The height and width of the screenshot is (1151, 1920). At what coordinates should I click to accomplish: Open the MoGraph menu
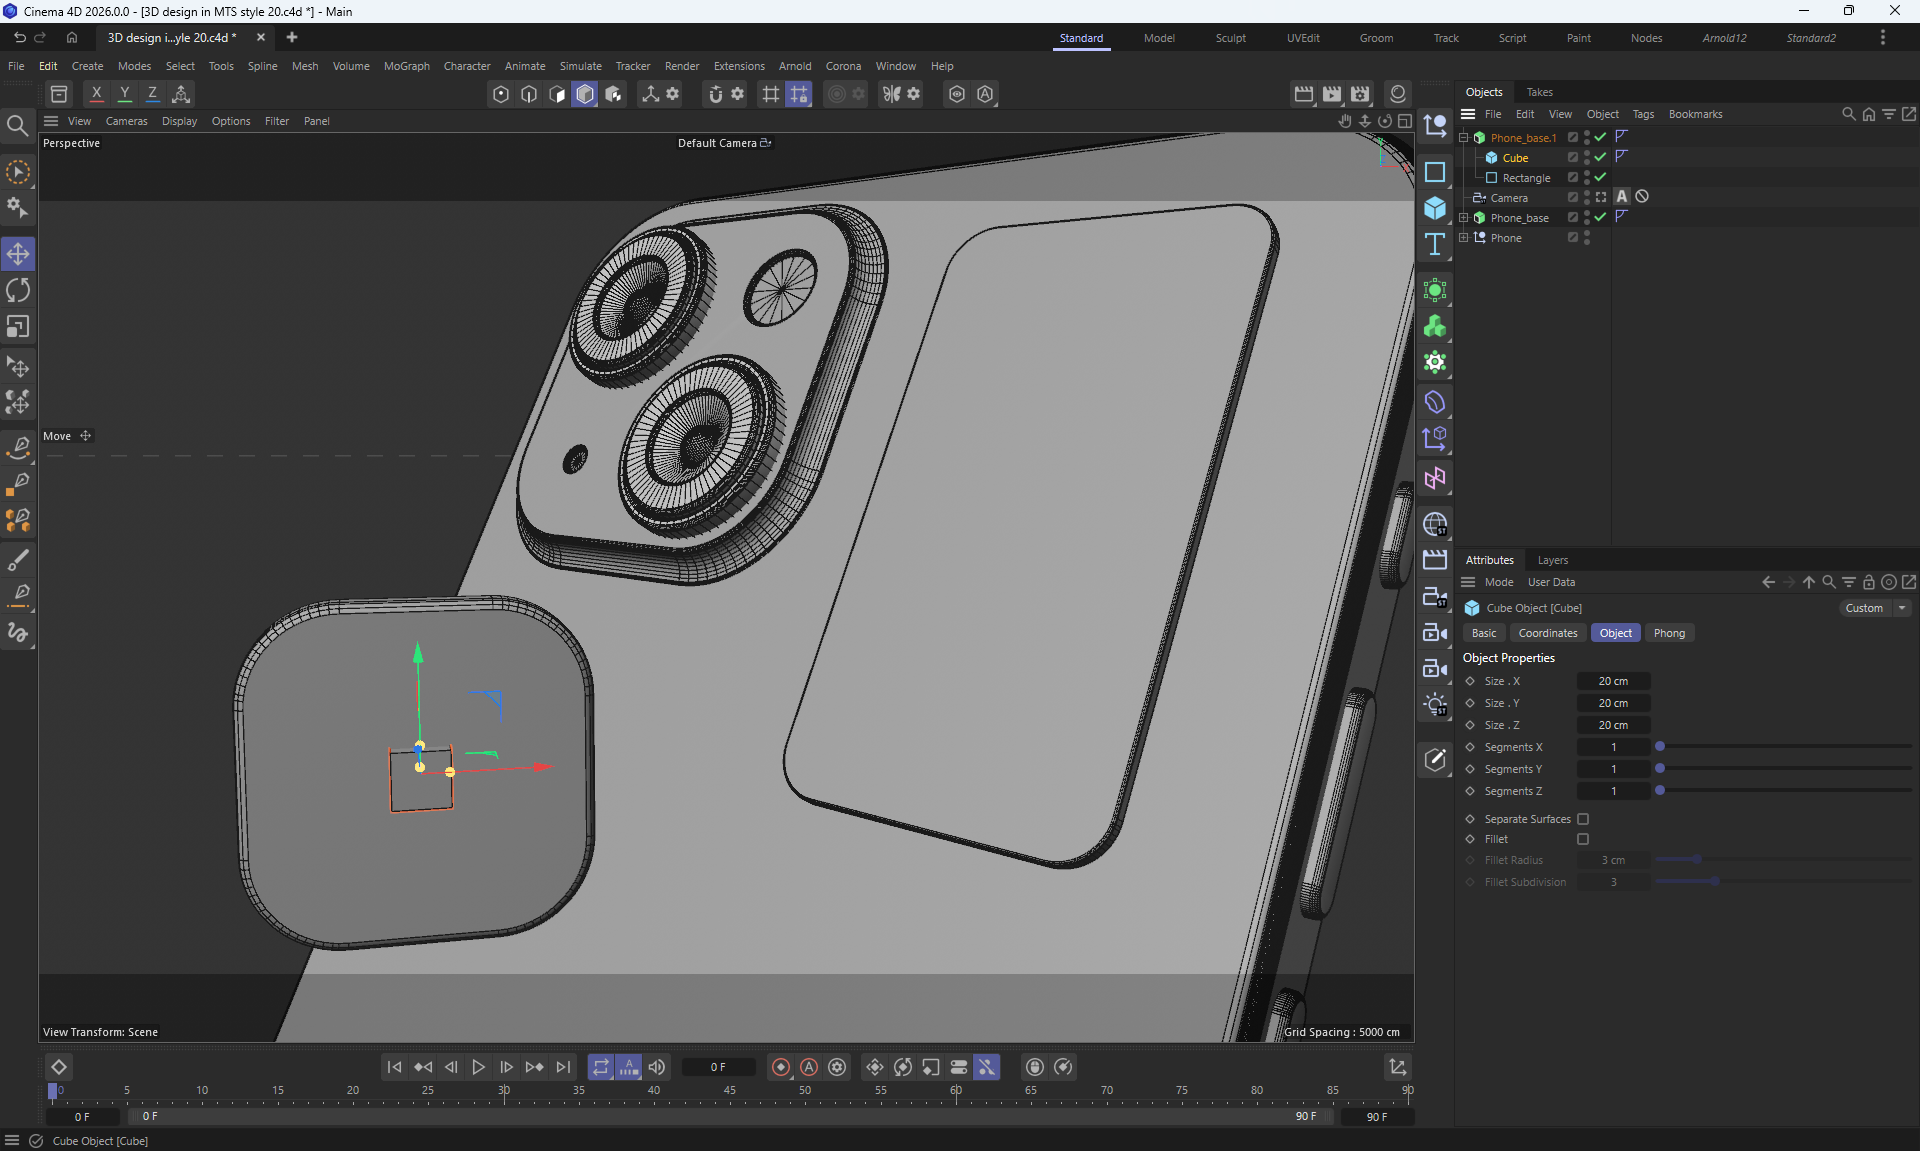tap(406, 66)
